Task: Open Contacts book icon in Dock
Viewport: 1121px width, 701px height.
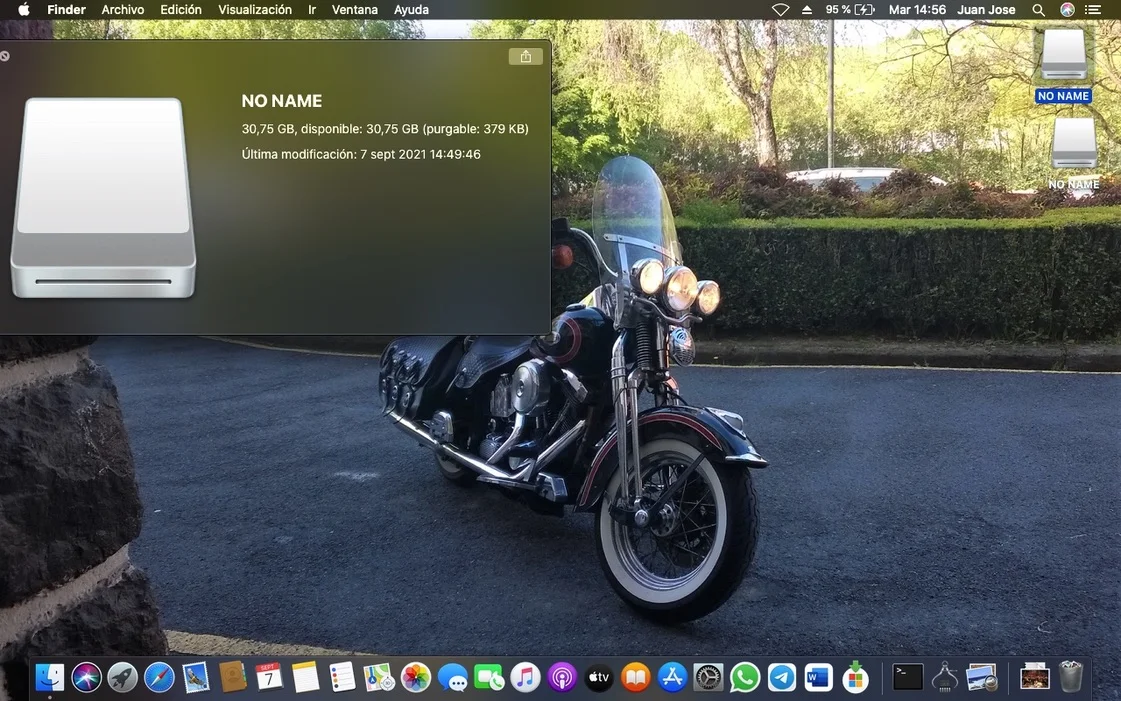Action: pyautogui.click(x=232, y=677)
